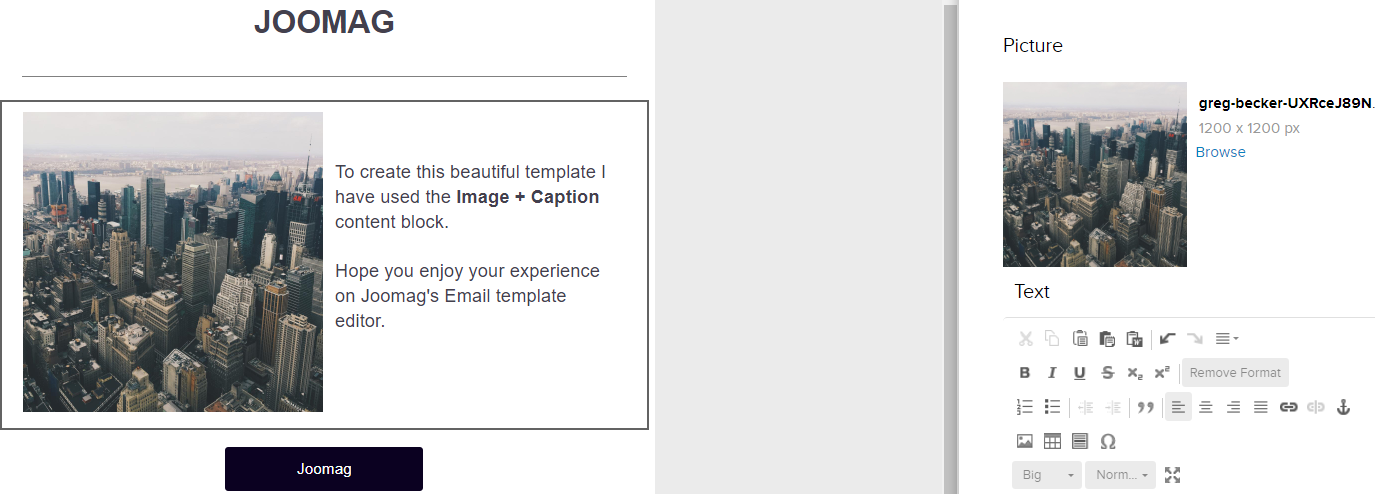Screen dimensions: 1375x494
Task: Insert a hyperlink with the link icon
Action: 1289,407
